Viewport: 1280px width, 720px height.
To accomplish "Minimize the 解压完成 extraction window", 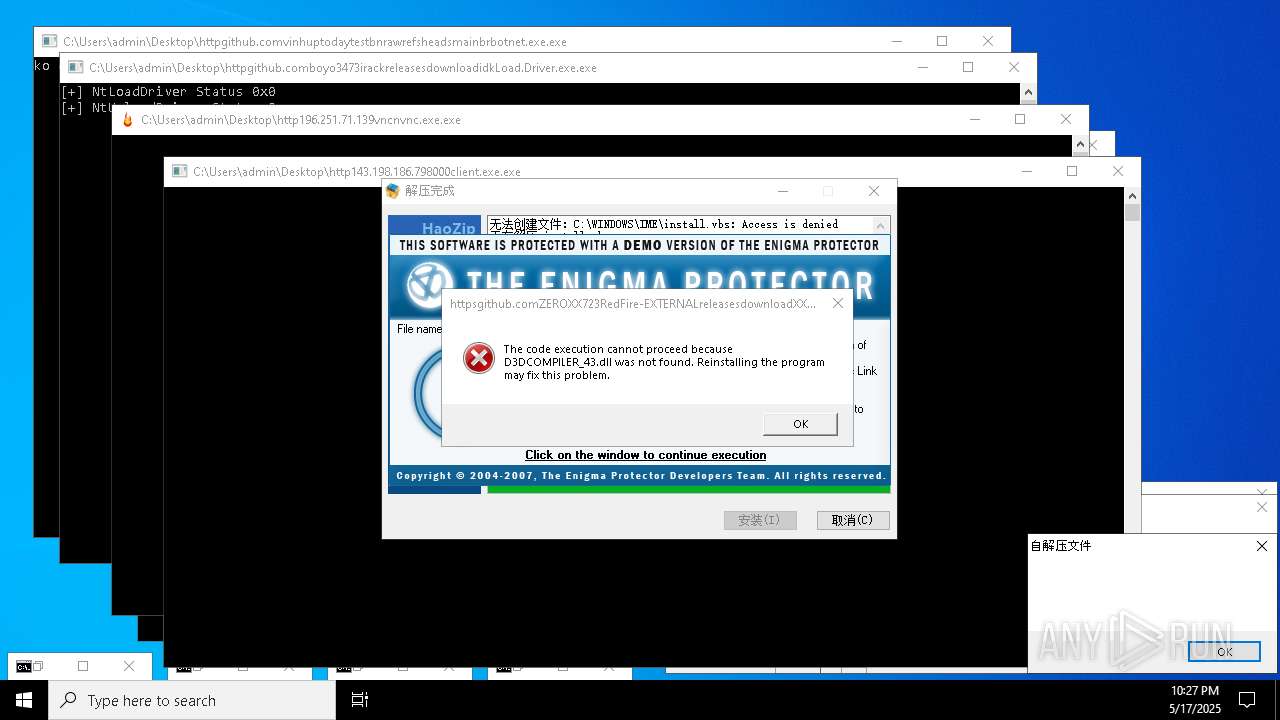I will (x=783, y=191).
